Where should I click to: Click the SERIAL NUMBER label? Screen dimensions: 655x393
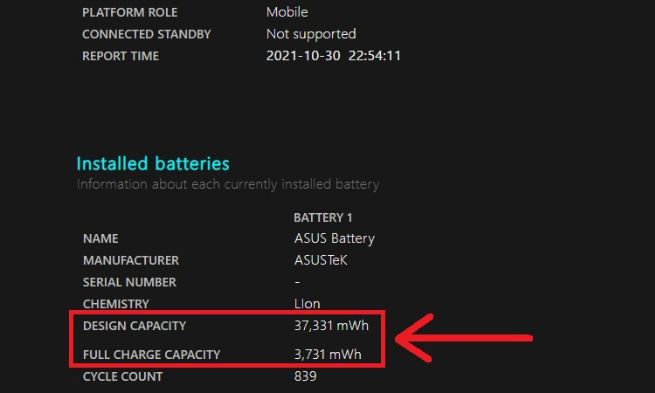pos(129,282)
